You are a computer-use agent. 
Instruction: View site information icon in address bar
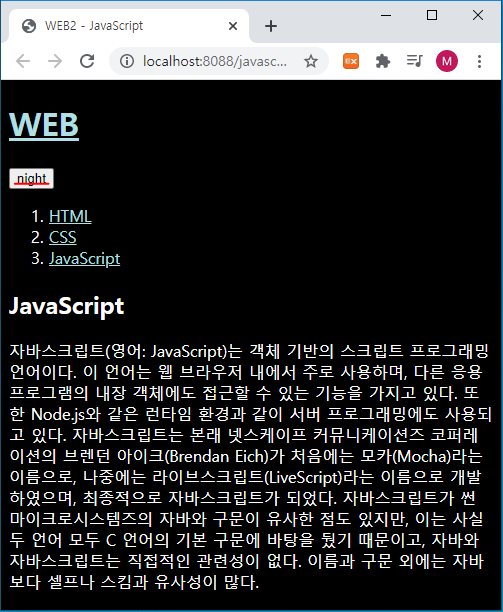[x=127, y=61]
